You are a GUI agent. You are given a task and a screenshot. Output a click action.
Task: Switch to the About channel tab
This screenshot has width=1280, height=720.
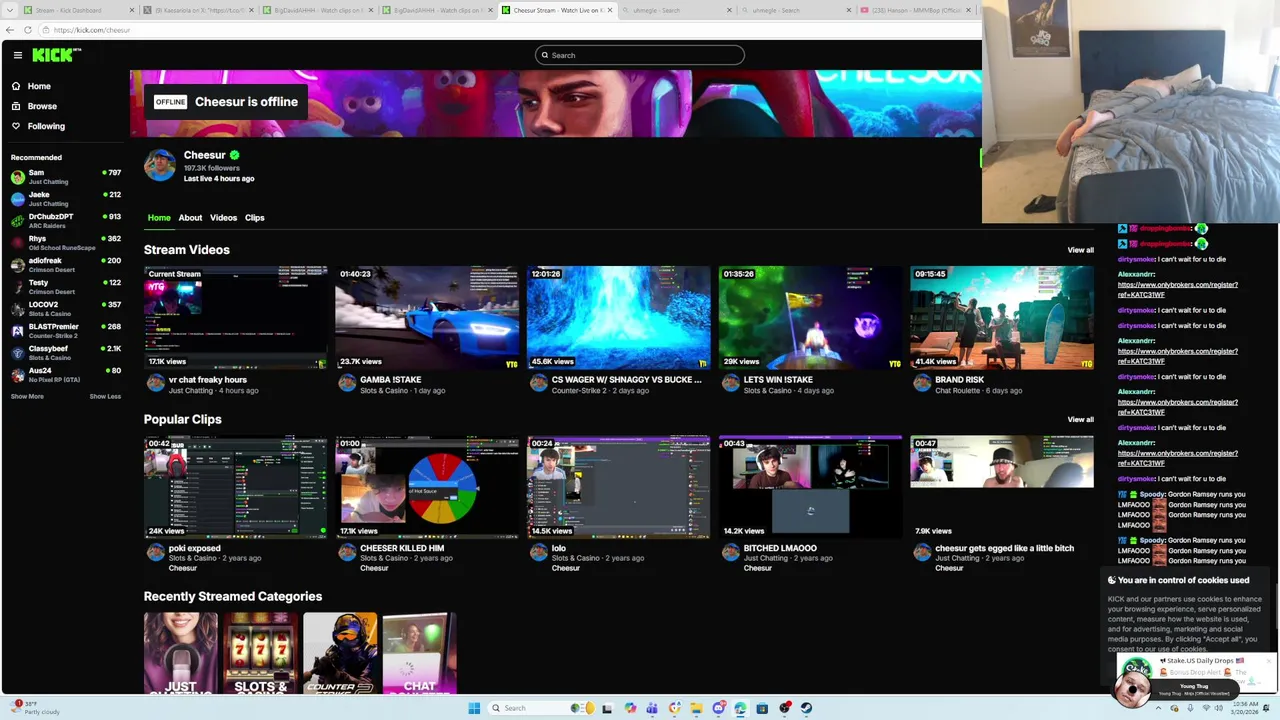pos(190,217)
